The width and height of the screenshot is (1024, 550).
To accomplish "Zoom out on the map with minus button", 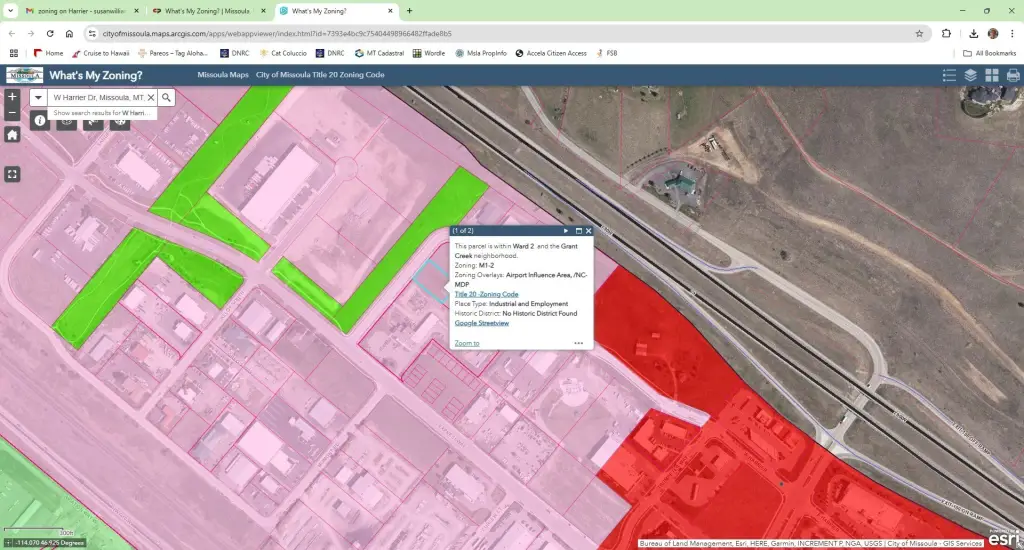I will click(12, 114).
